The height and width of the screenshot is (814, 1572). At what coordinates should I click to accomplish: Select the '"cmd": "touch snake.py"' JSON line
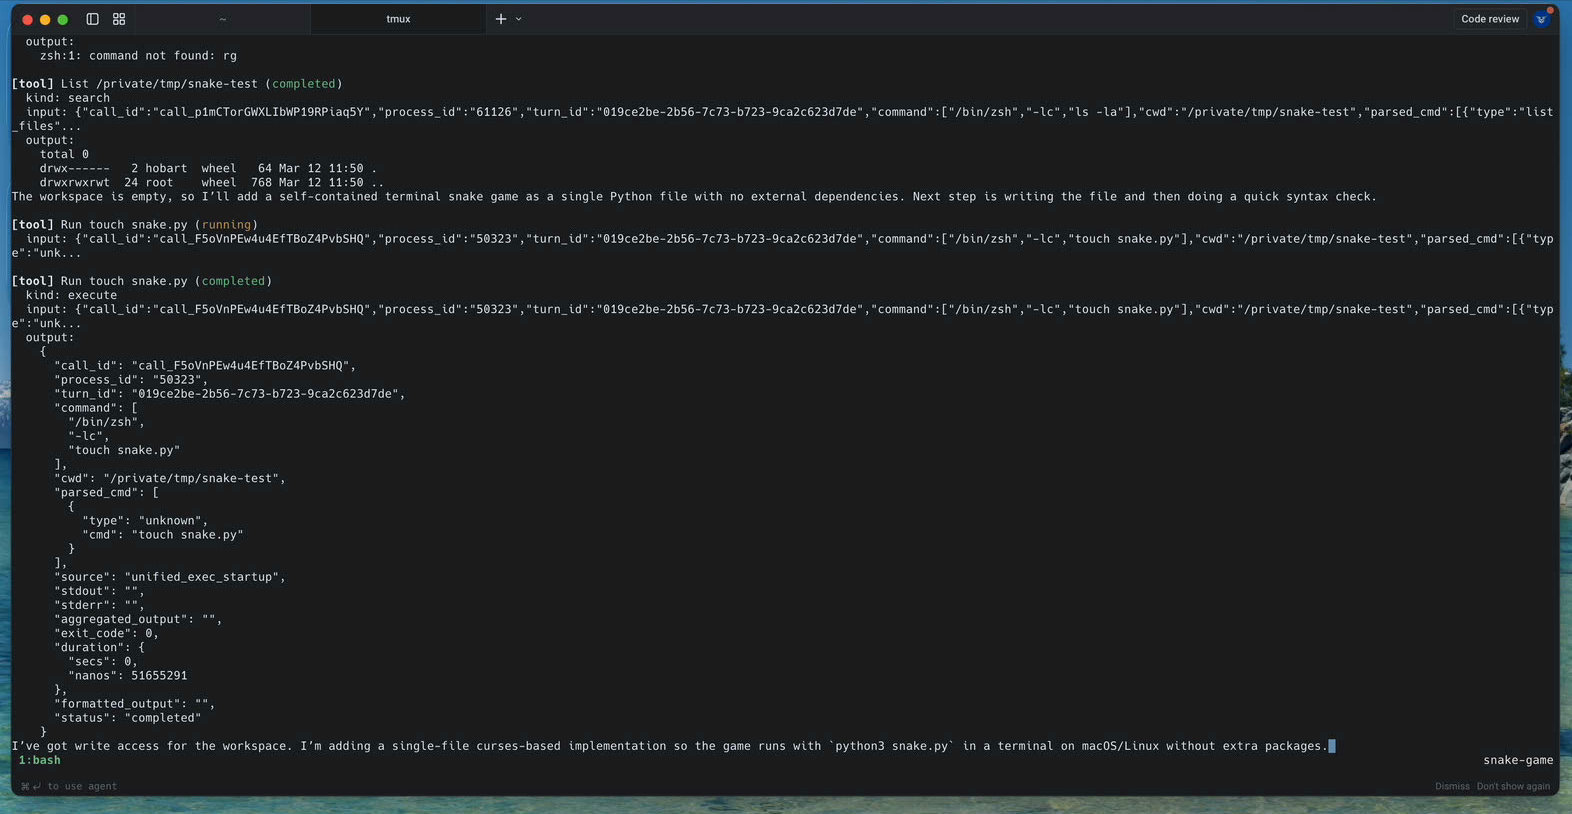coord(162,535)
